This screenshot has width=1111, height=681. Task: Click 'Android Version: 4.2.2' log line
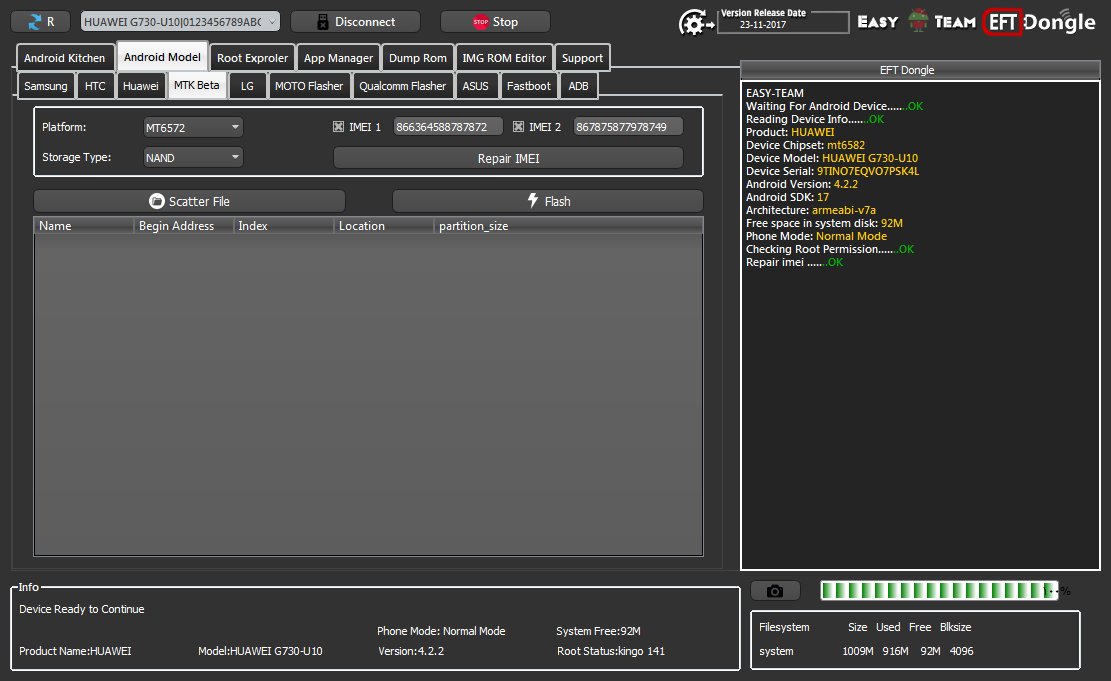tap(802, 184)
